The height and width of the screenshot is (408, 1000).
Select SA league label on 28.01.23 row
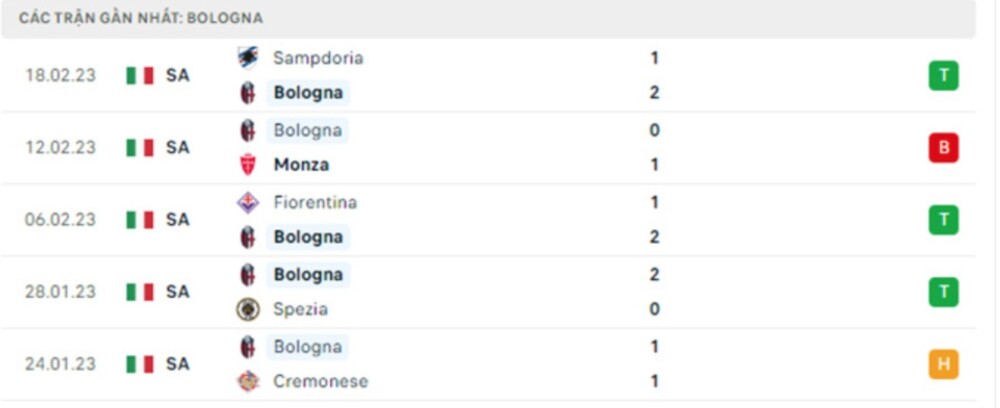tap(178, 291)
